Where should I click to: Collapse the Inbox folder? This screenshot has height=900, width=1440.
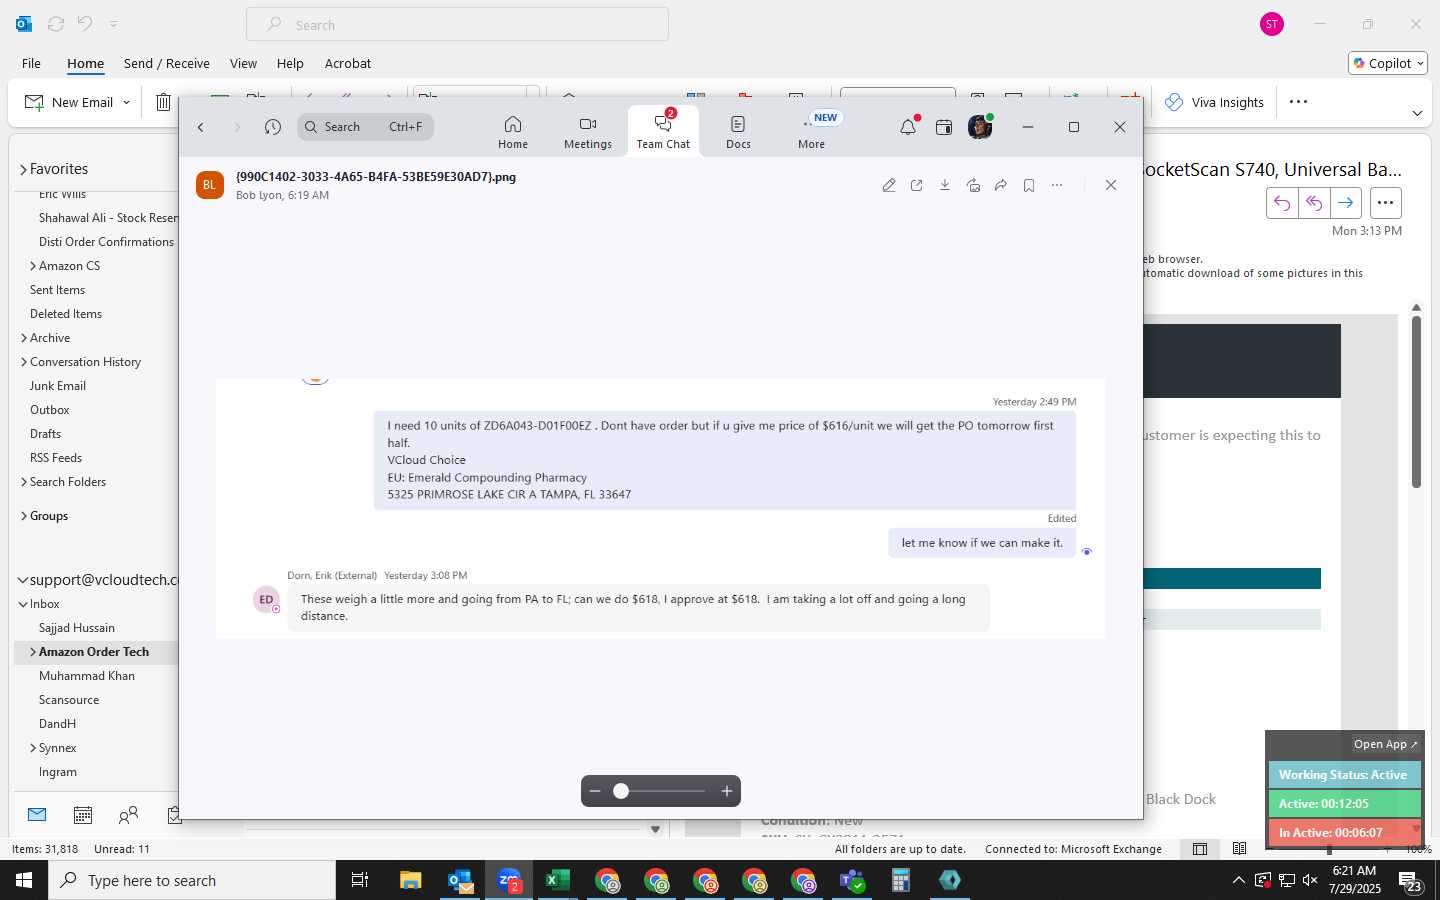tap(23, 604)
